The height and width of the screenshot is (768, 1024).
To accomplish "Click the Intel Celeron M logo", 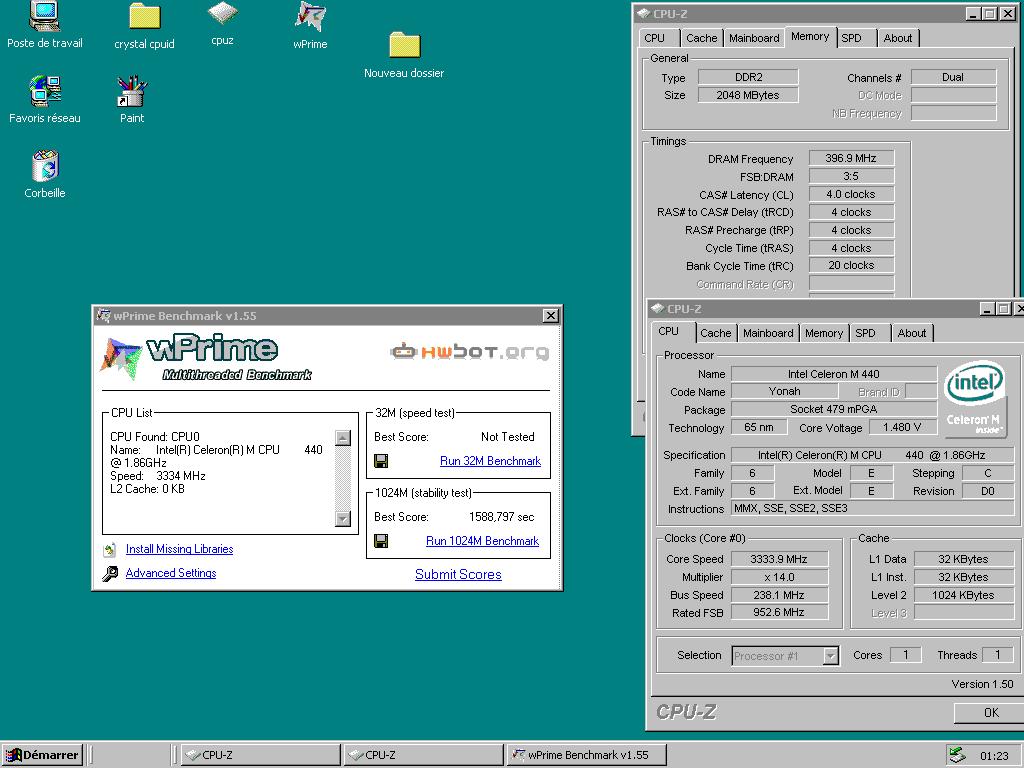I will 974,399.
